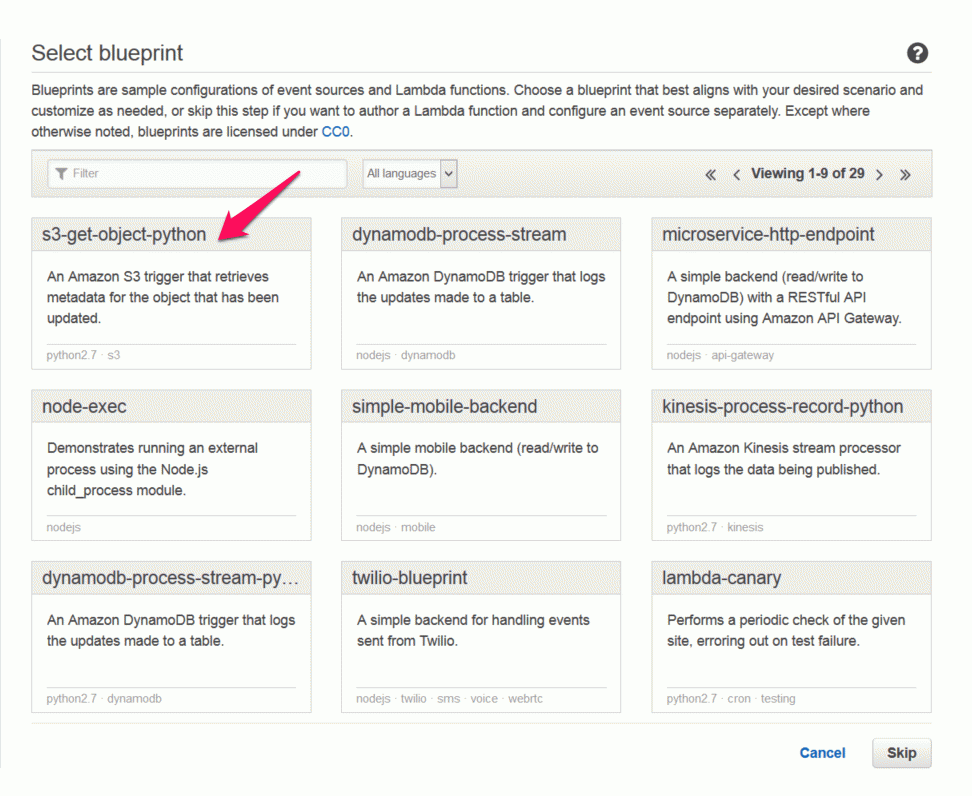Choose the kinesis-process-record-python blueprint
The width and height of the screenshot is (972, 796).
coord(791,465)
